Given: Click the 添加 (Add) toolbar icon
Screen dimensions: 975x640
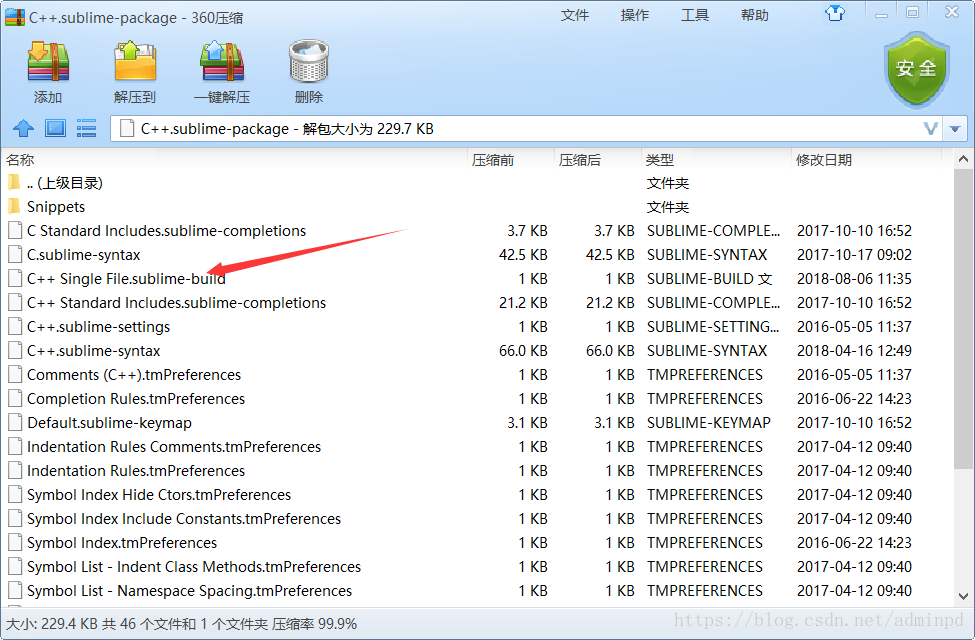Looking at the screenshot, I should click(48, 62).
